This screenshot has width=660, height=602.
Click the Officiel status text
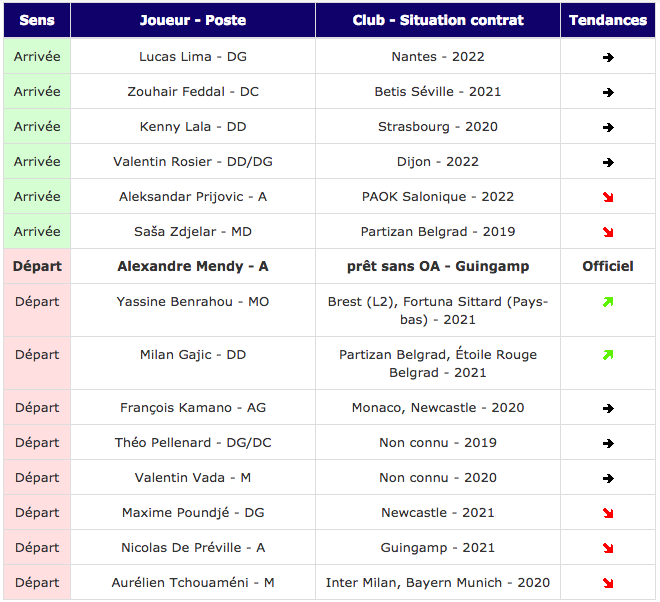click(608, 266)
